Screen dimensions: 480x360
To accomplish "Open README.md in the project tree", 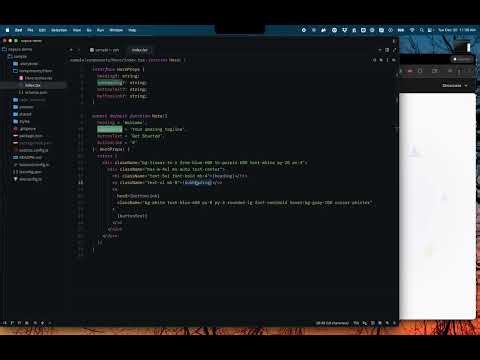I will point(28,157).
